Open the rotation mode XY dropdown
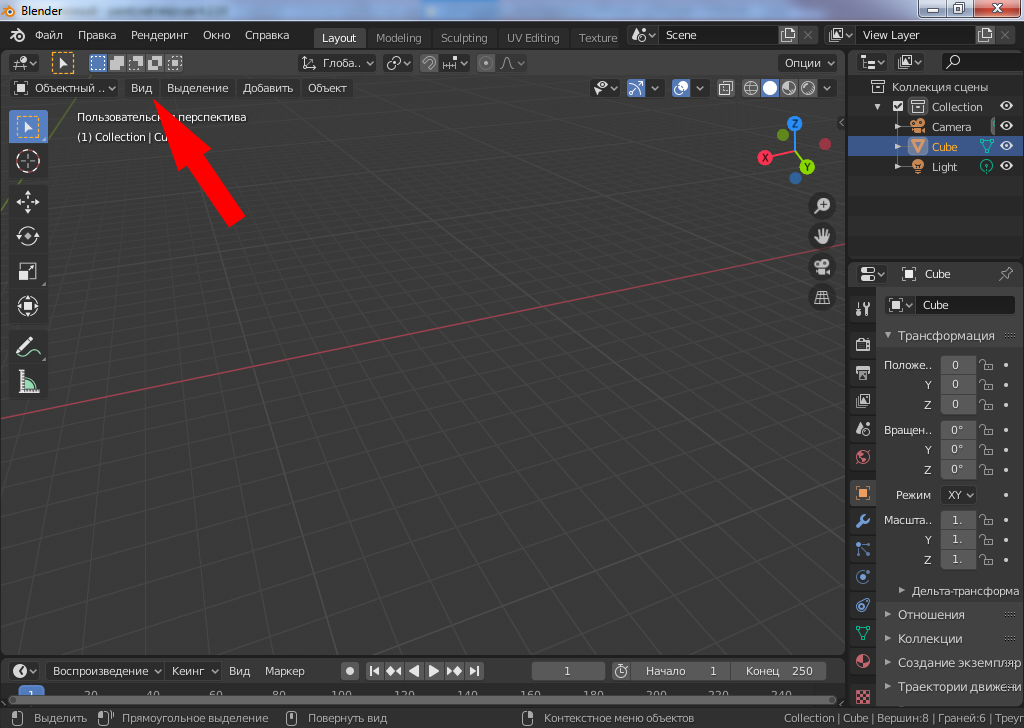 coord(958,495)
